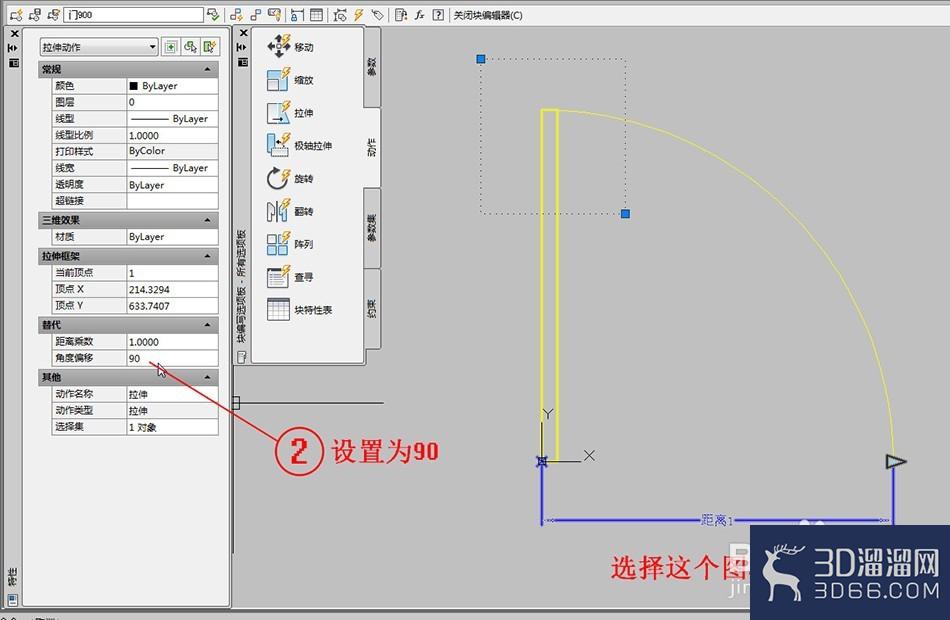Open the 线型 ByLayer value
Image resolution: width=950 pixels, height=620 pixels.
click(172, 119)
